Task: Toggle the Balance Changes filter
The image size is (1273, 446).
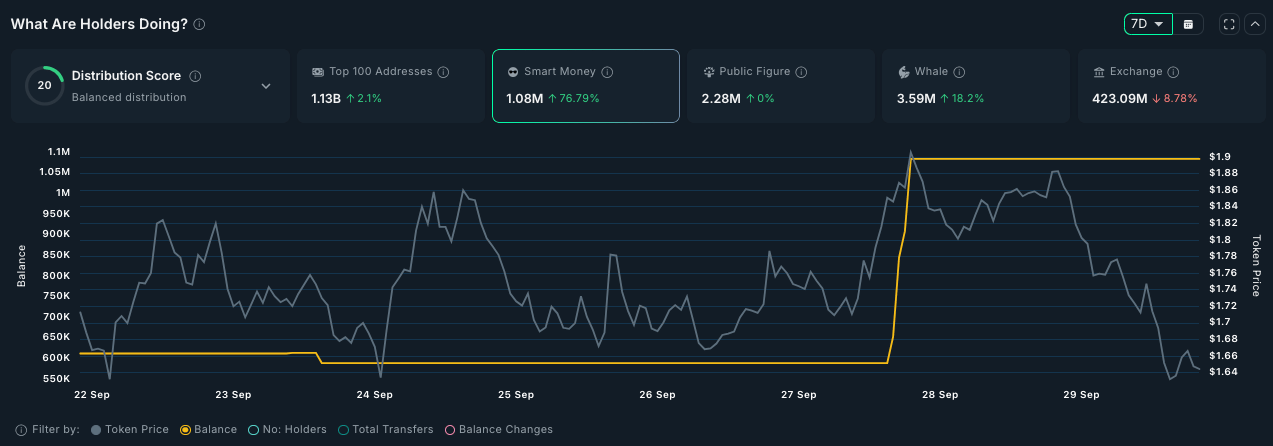Action: click(x=498, y=430)
